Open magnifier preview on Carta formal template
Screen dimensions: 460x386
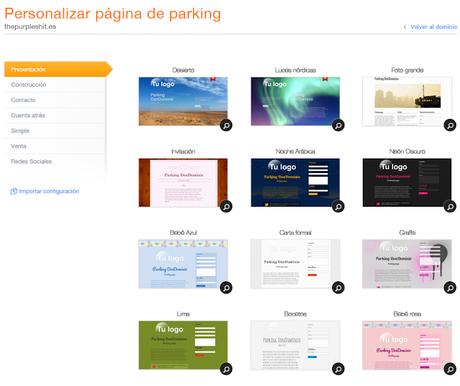(338, 288)
